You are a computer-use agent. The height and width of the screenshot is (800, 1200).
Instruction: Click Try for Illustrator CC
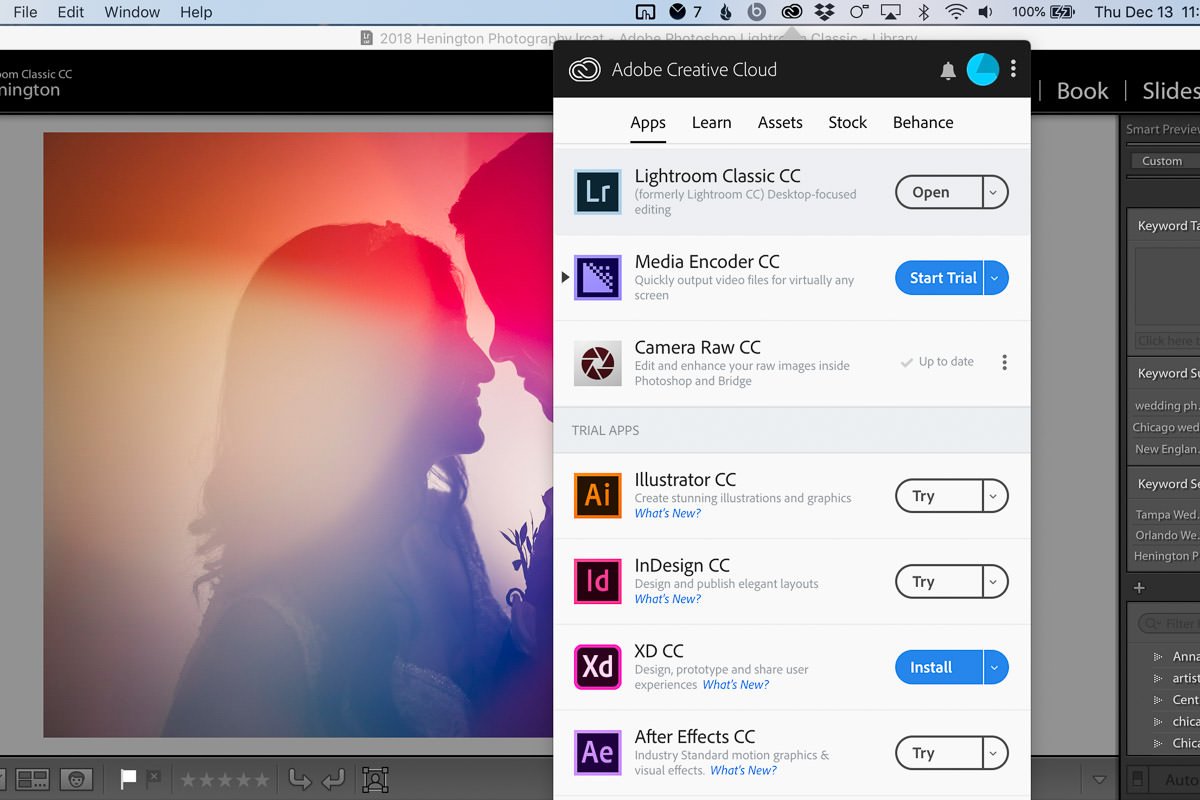pyautogui.click(x=938, y=496)
